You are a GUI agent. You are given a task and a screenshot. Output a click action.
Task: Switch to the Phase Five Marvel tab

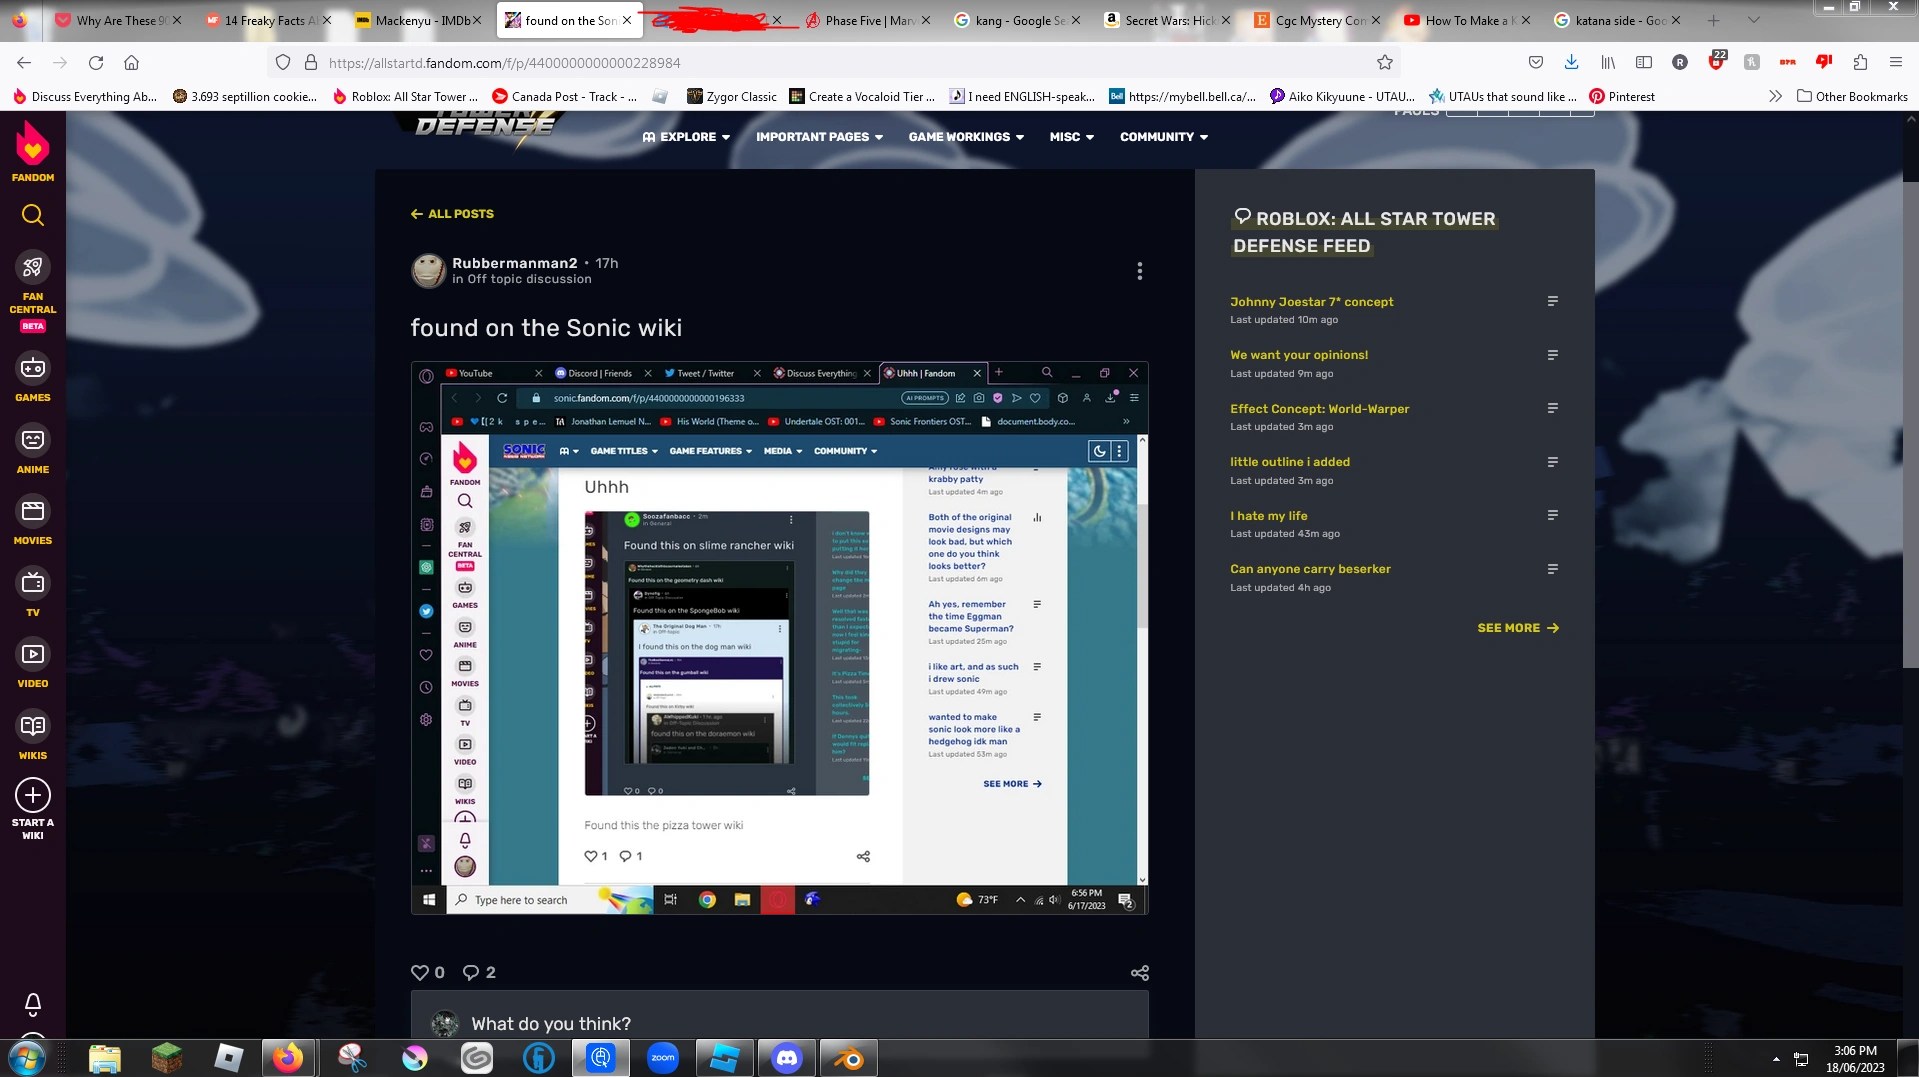point(870,20)
